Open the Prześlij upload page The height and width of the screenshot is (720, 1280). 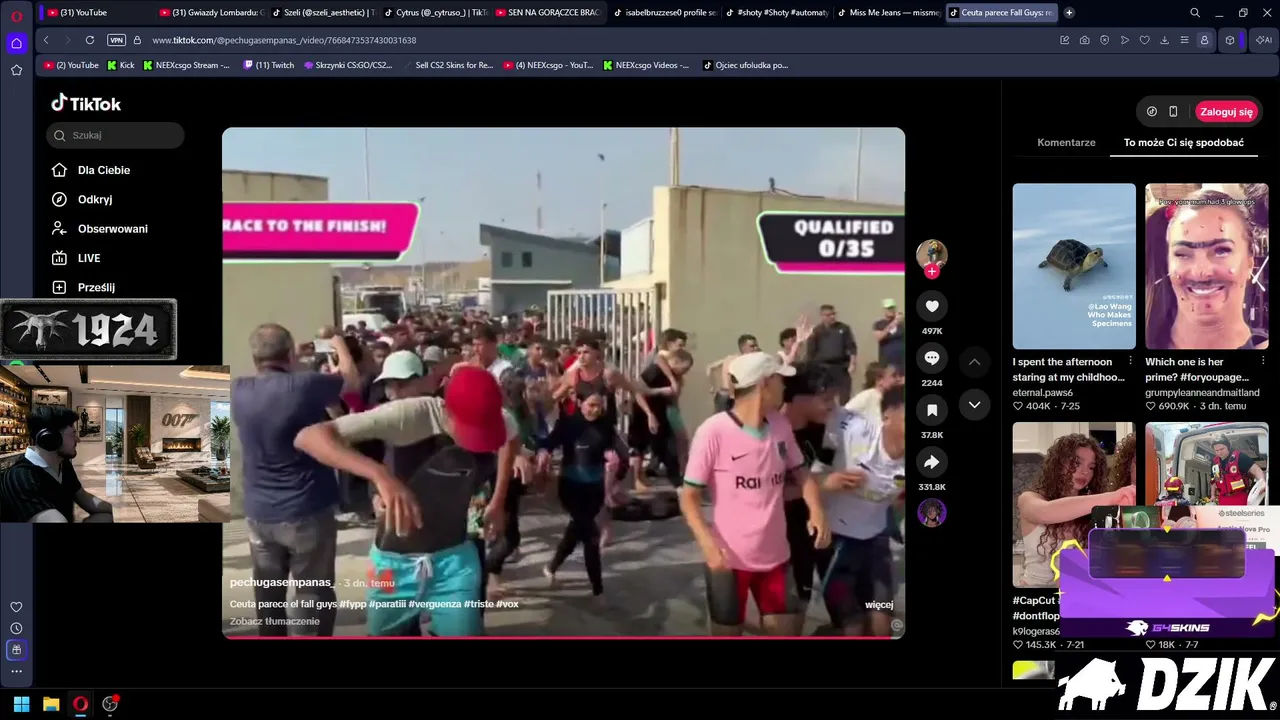click(83, 287)
